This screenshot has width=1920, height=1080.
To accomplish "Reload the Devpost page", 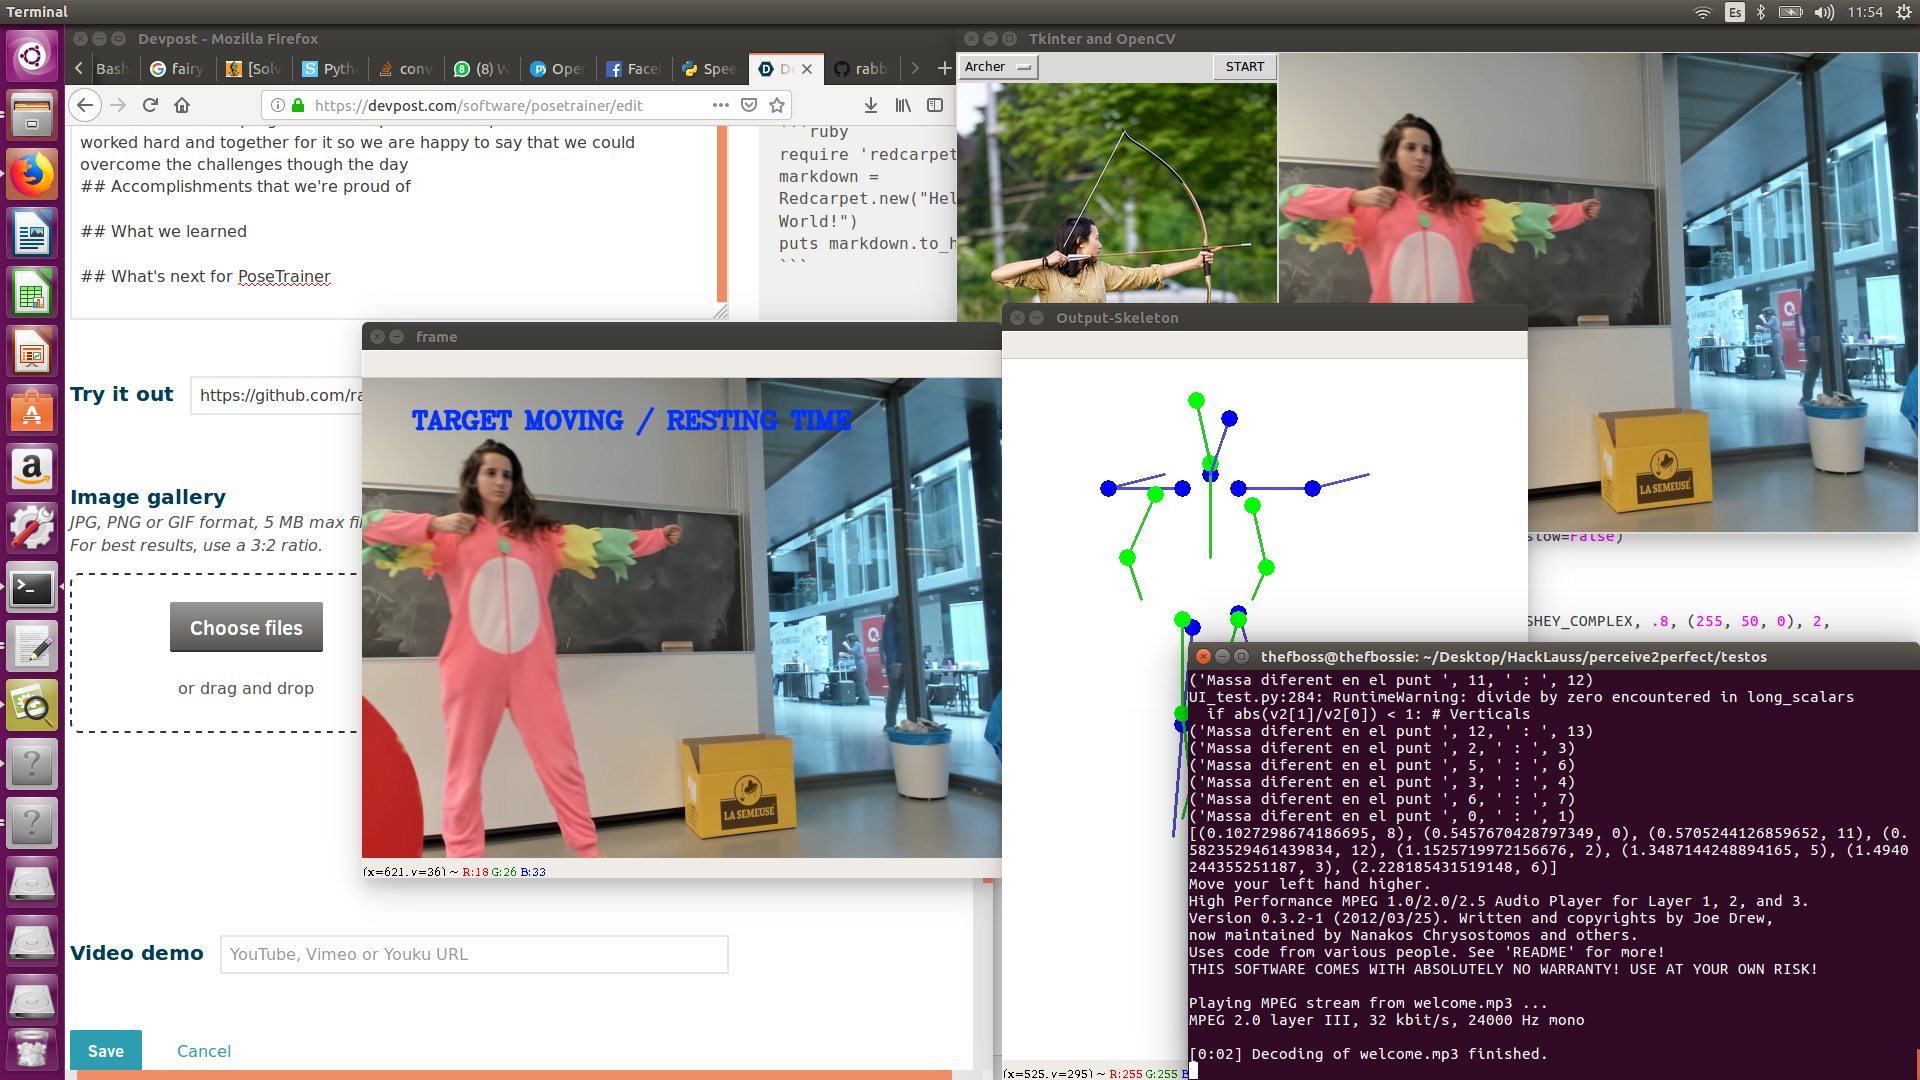I will click(x=150, y=105).
